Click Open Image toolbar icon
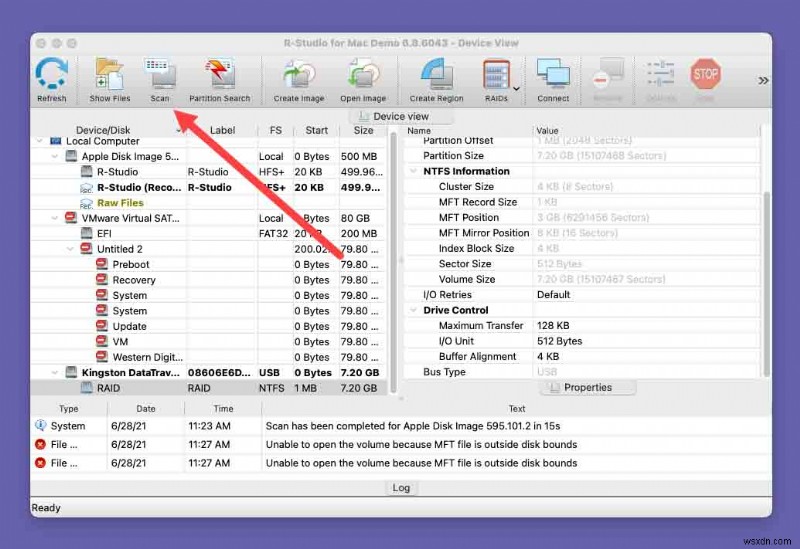The width and height of the screenshot is (800, 549). 363,80
